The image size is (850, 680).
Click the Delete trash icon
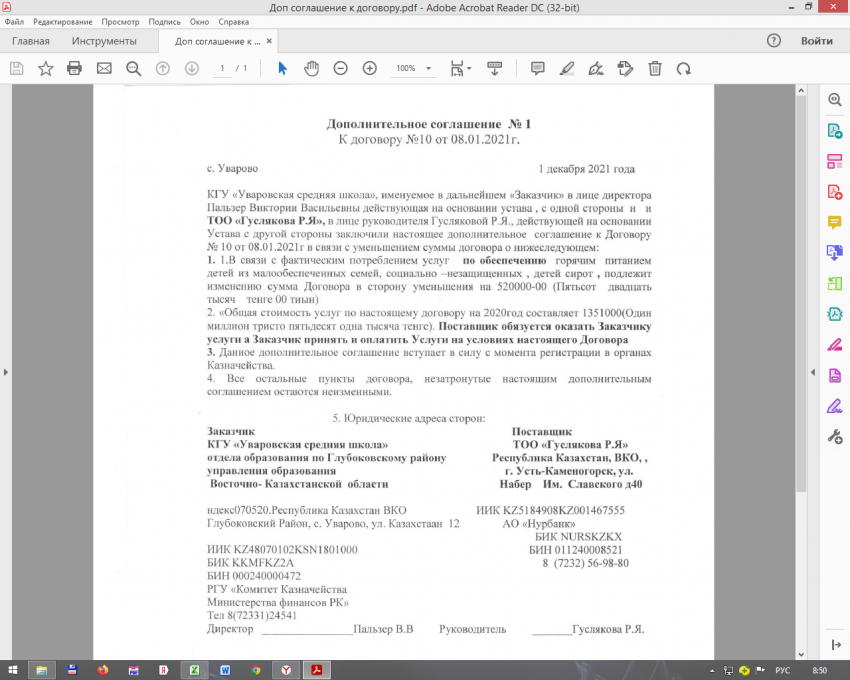point(655,68)
